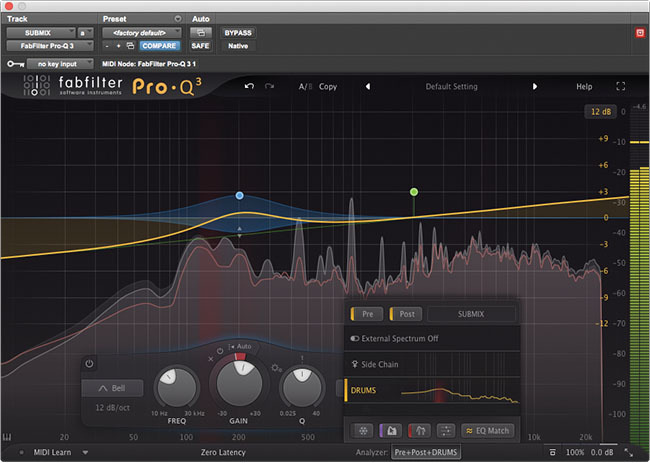The height and width of the screenshot is (463, 650).
Task: Select Side Chain spectrum option
Action: (x=432, y=364)
